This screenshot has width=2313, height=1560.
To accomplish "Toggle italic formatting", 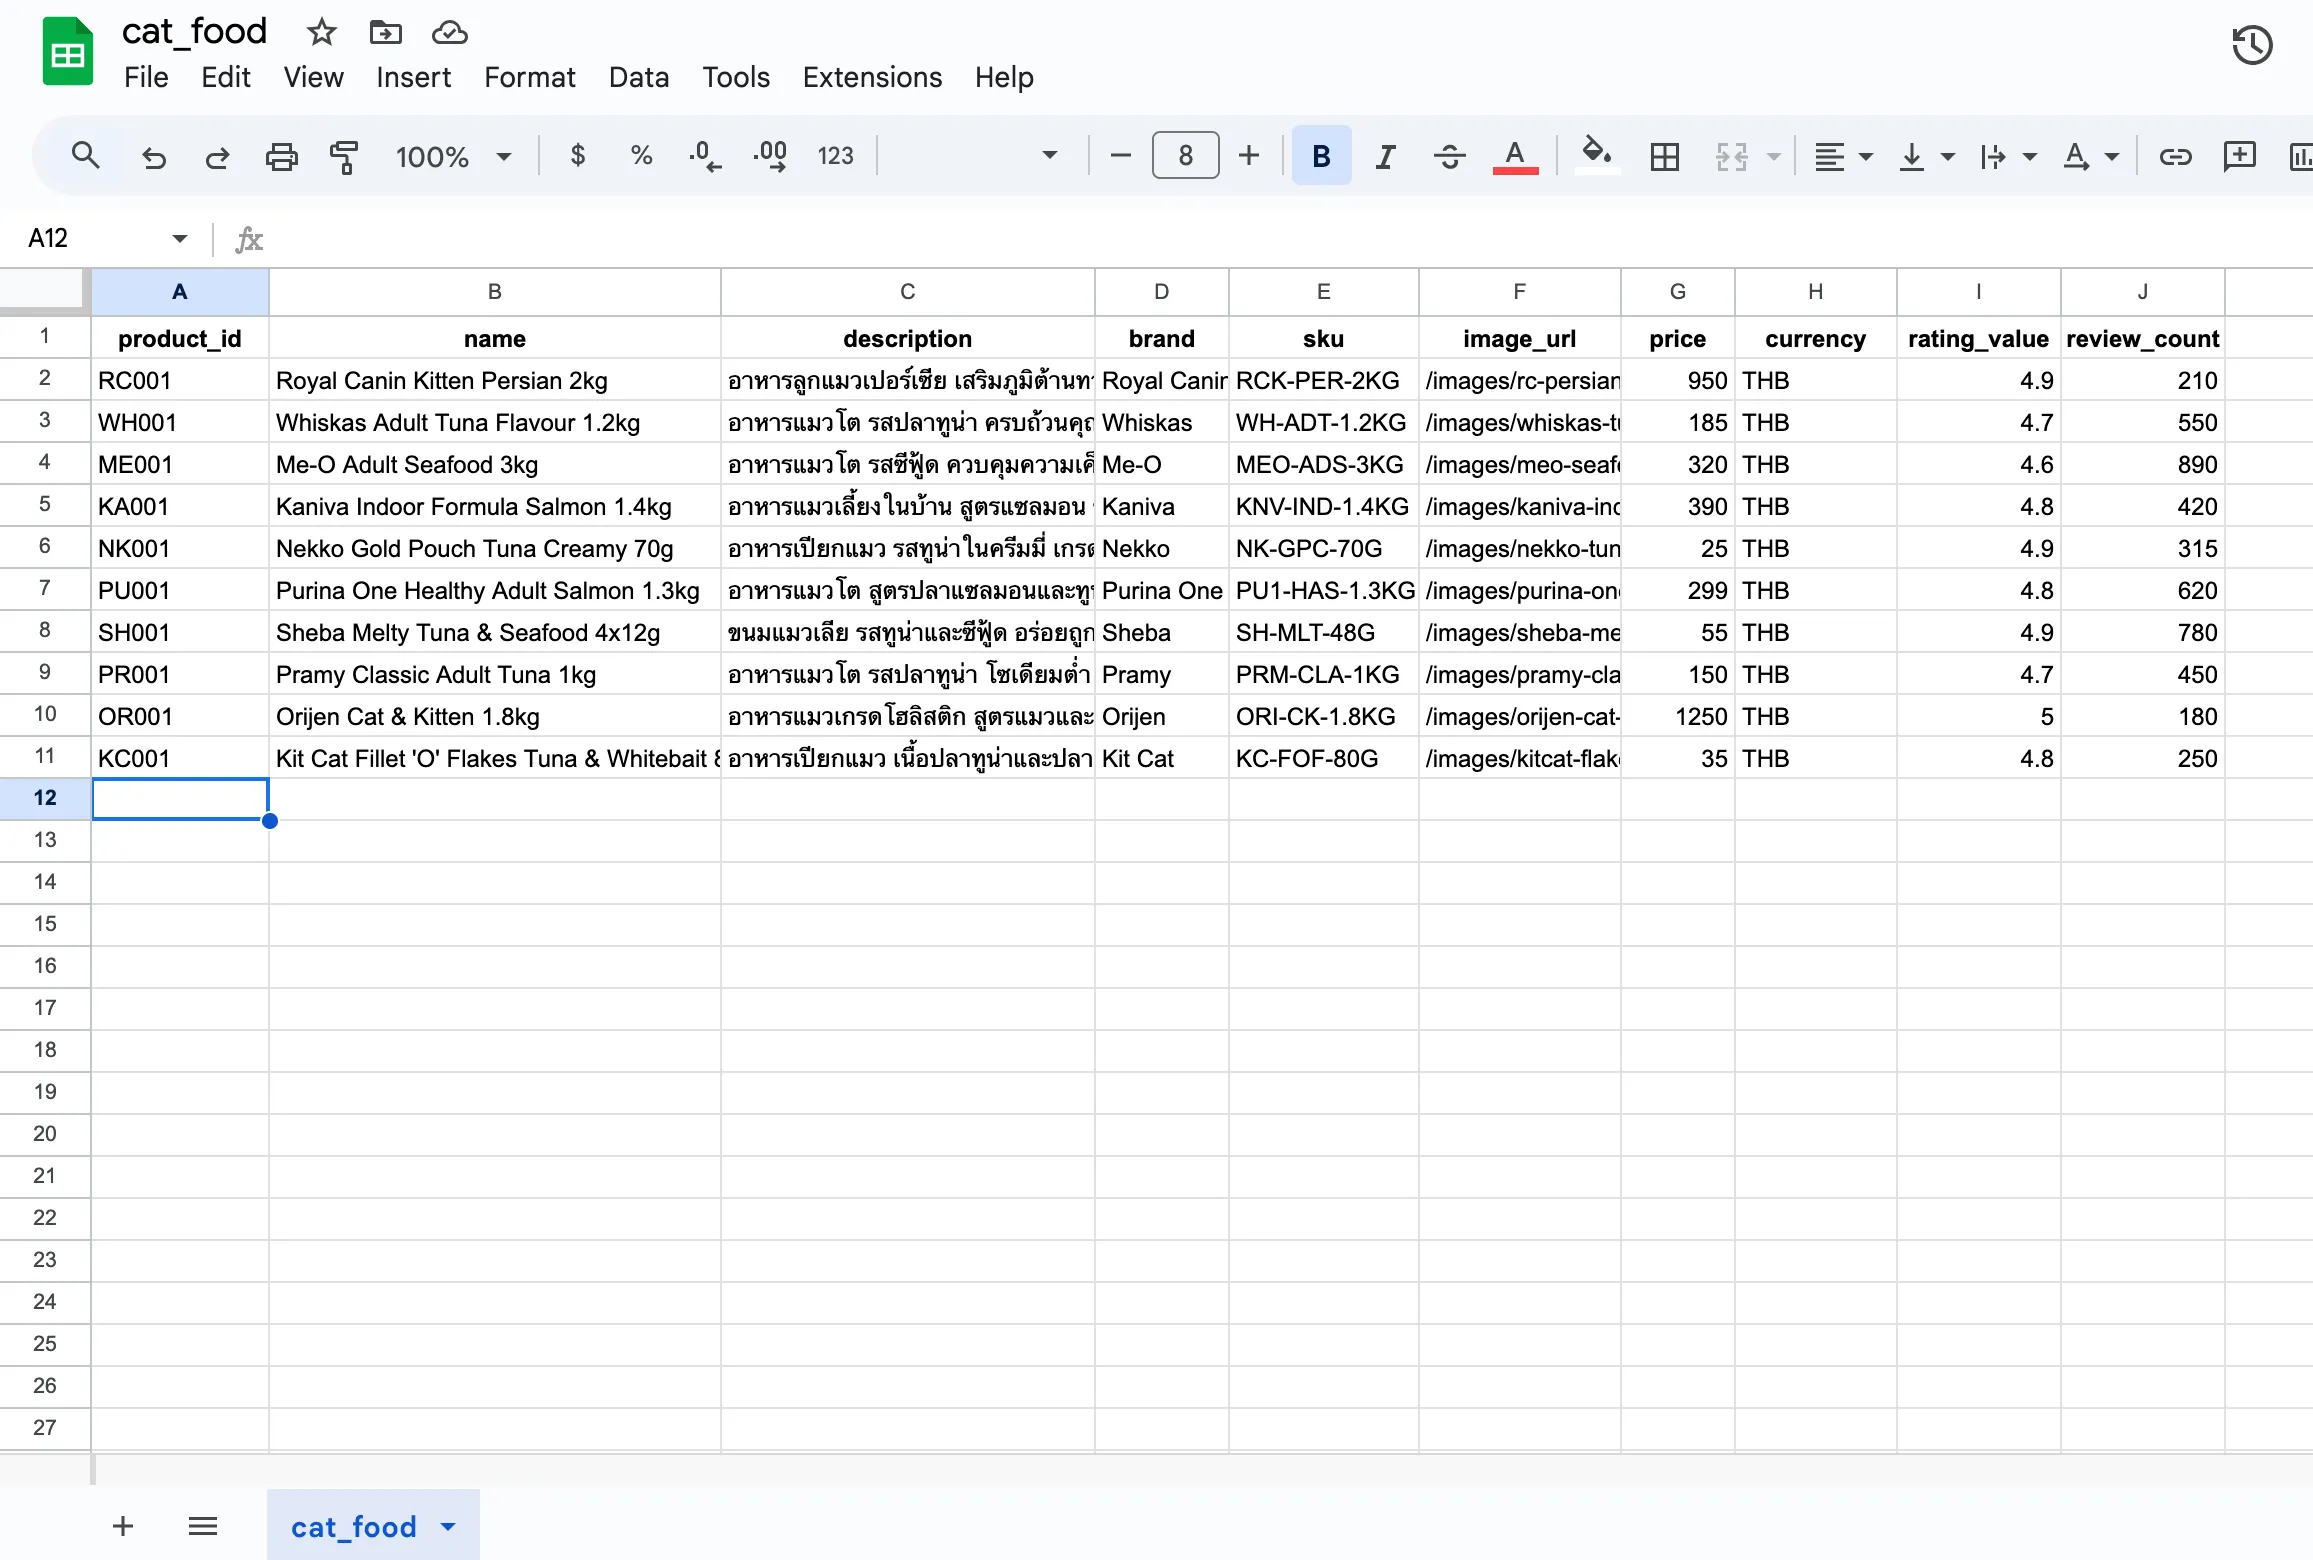I will click(1385, 156).
